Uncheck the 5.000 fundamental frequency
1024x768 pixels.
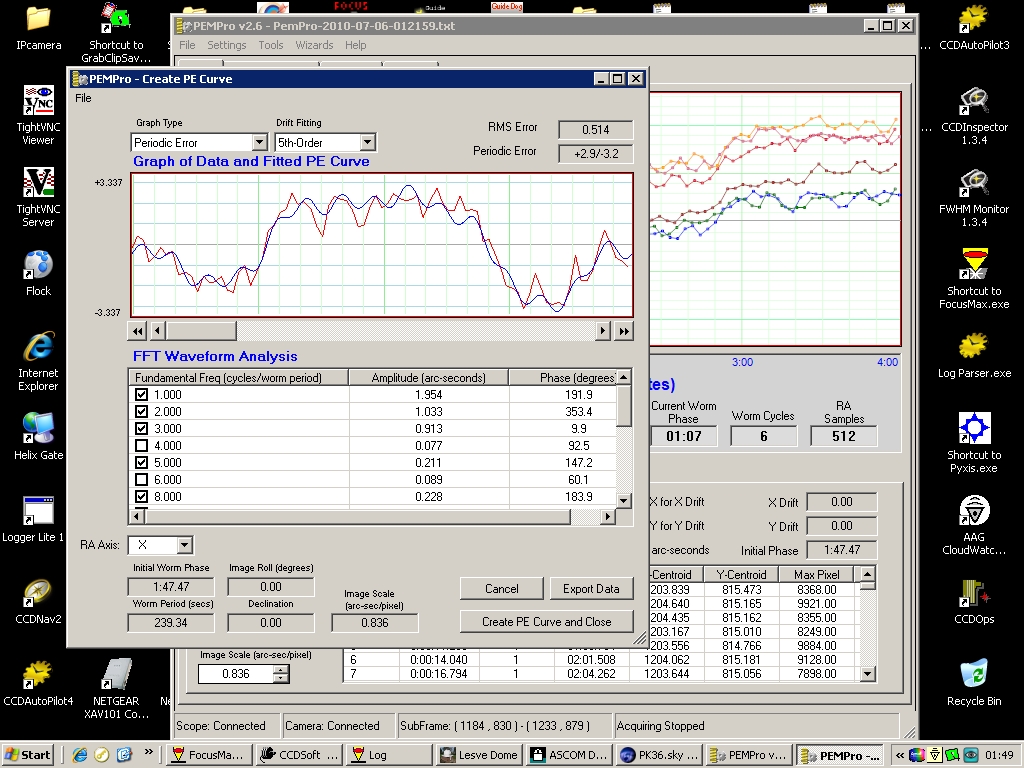tap(141, 462)
